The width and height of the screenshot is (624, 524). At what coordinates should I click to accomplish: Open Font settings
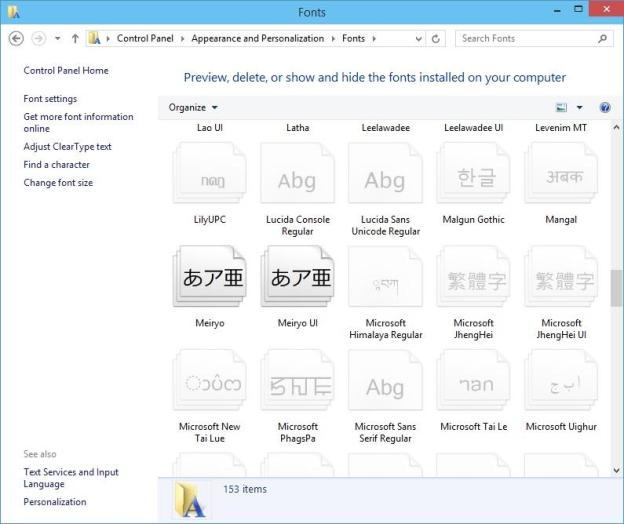point(50,99)
